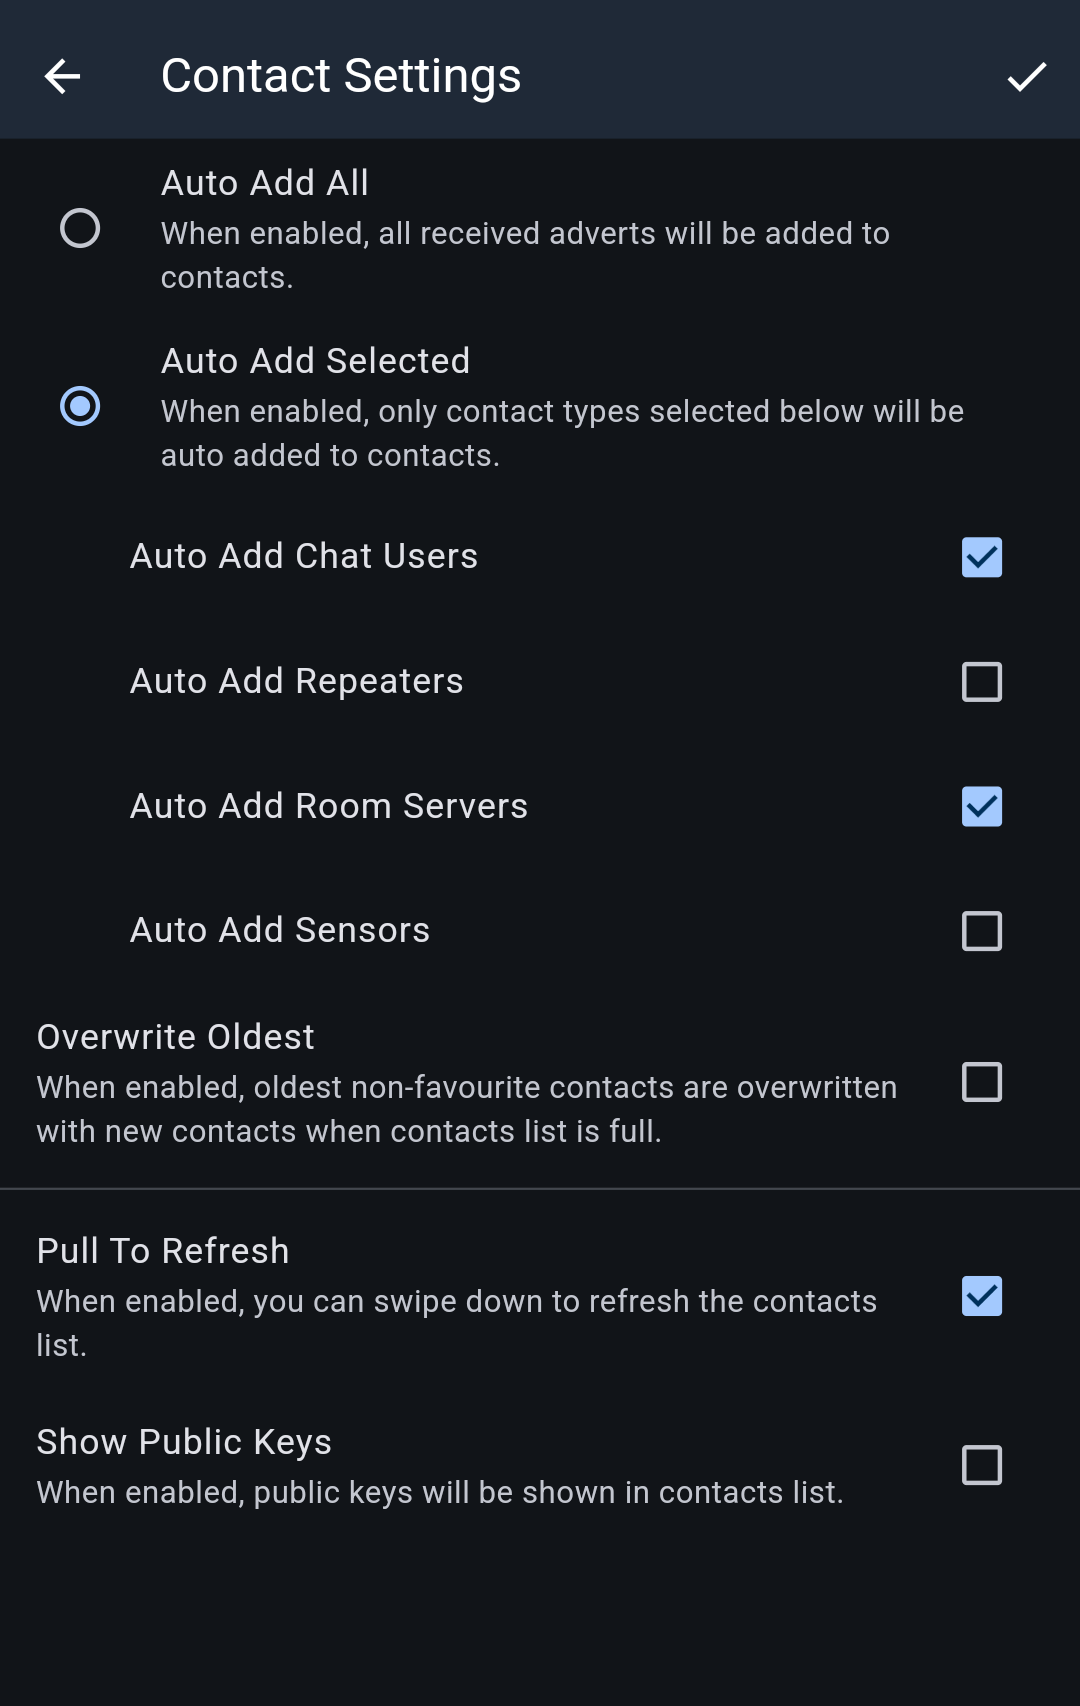Select the Auto Add Selected radio button
1080x1706 pixels.
(80, 406)
